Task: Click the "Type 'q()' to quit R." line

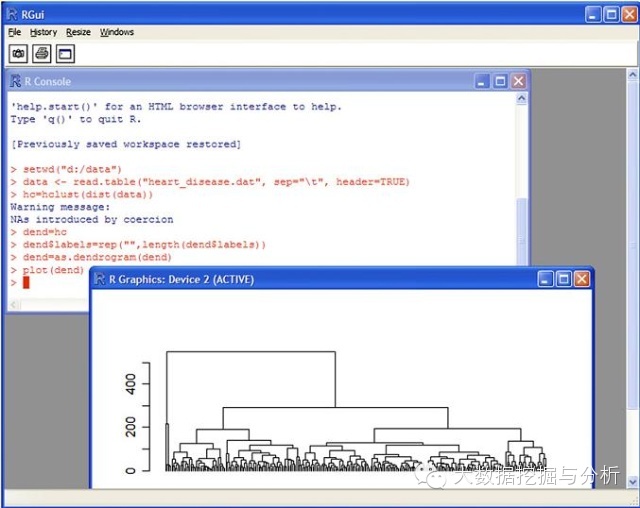Action: point(76,119)
